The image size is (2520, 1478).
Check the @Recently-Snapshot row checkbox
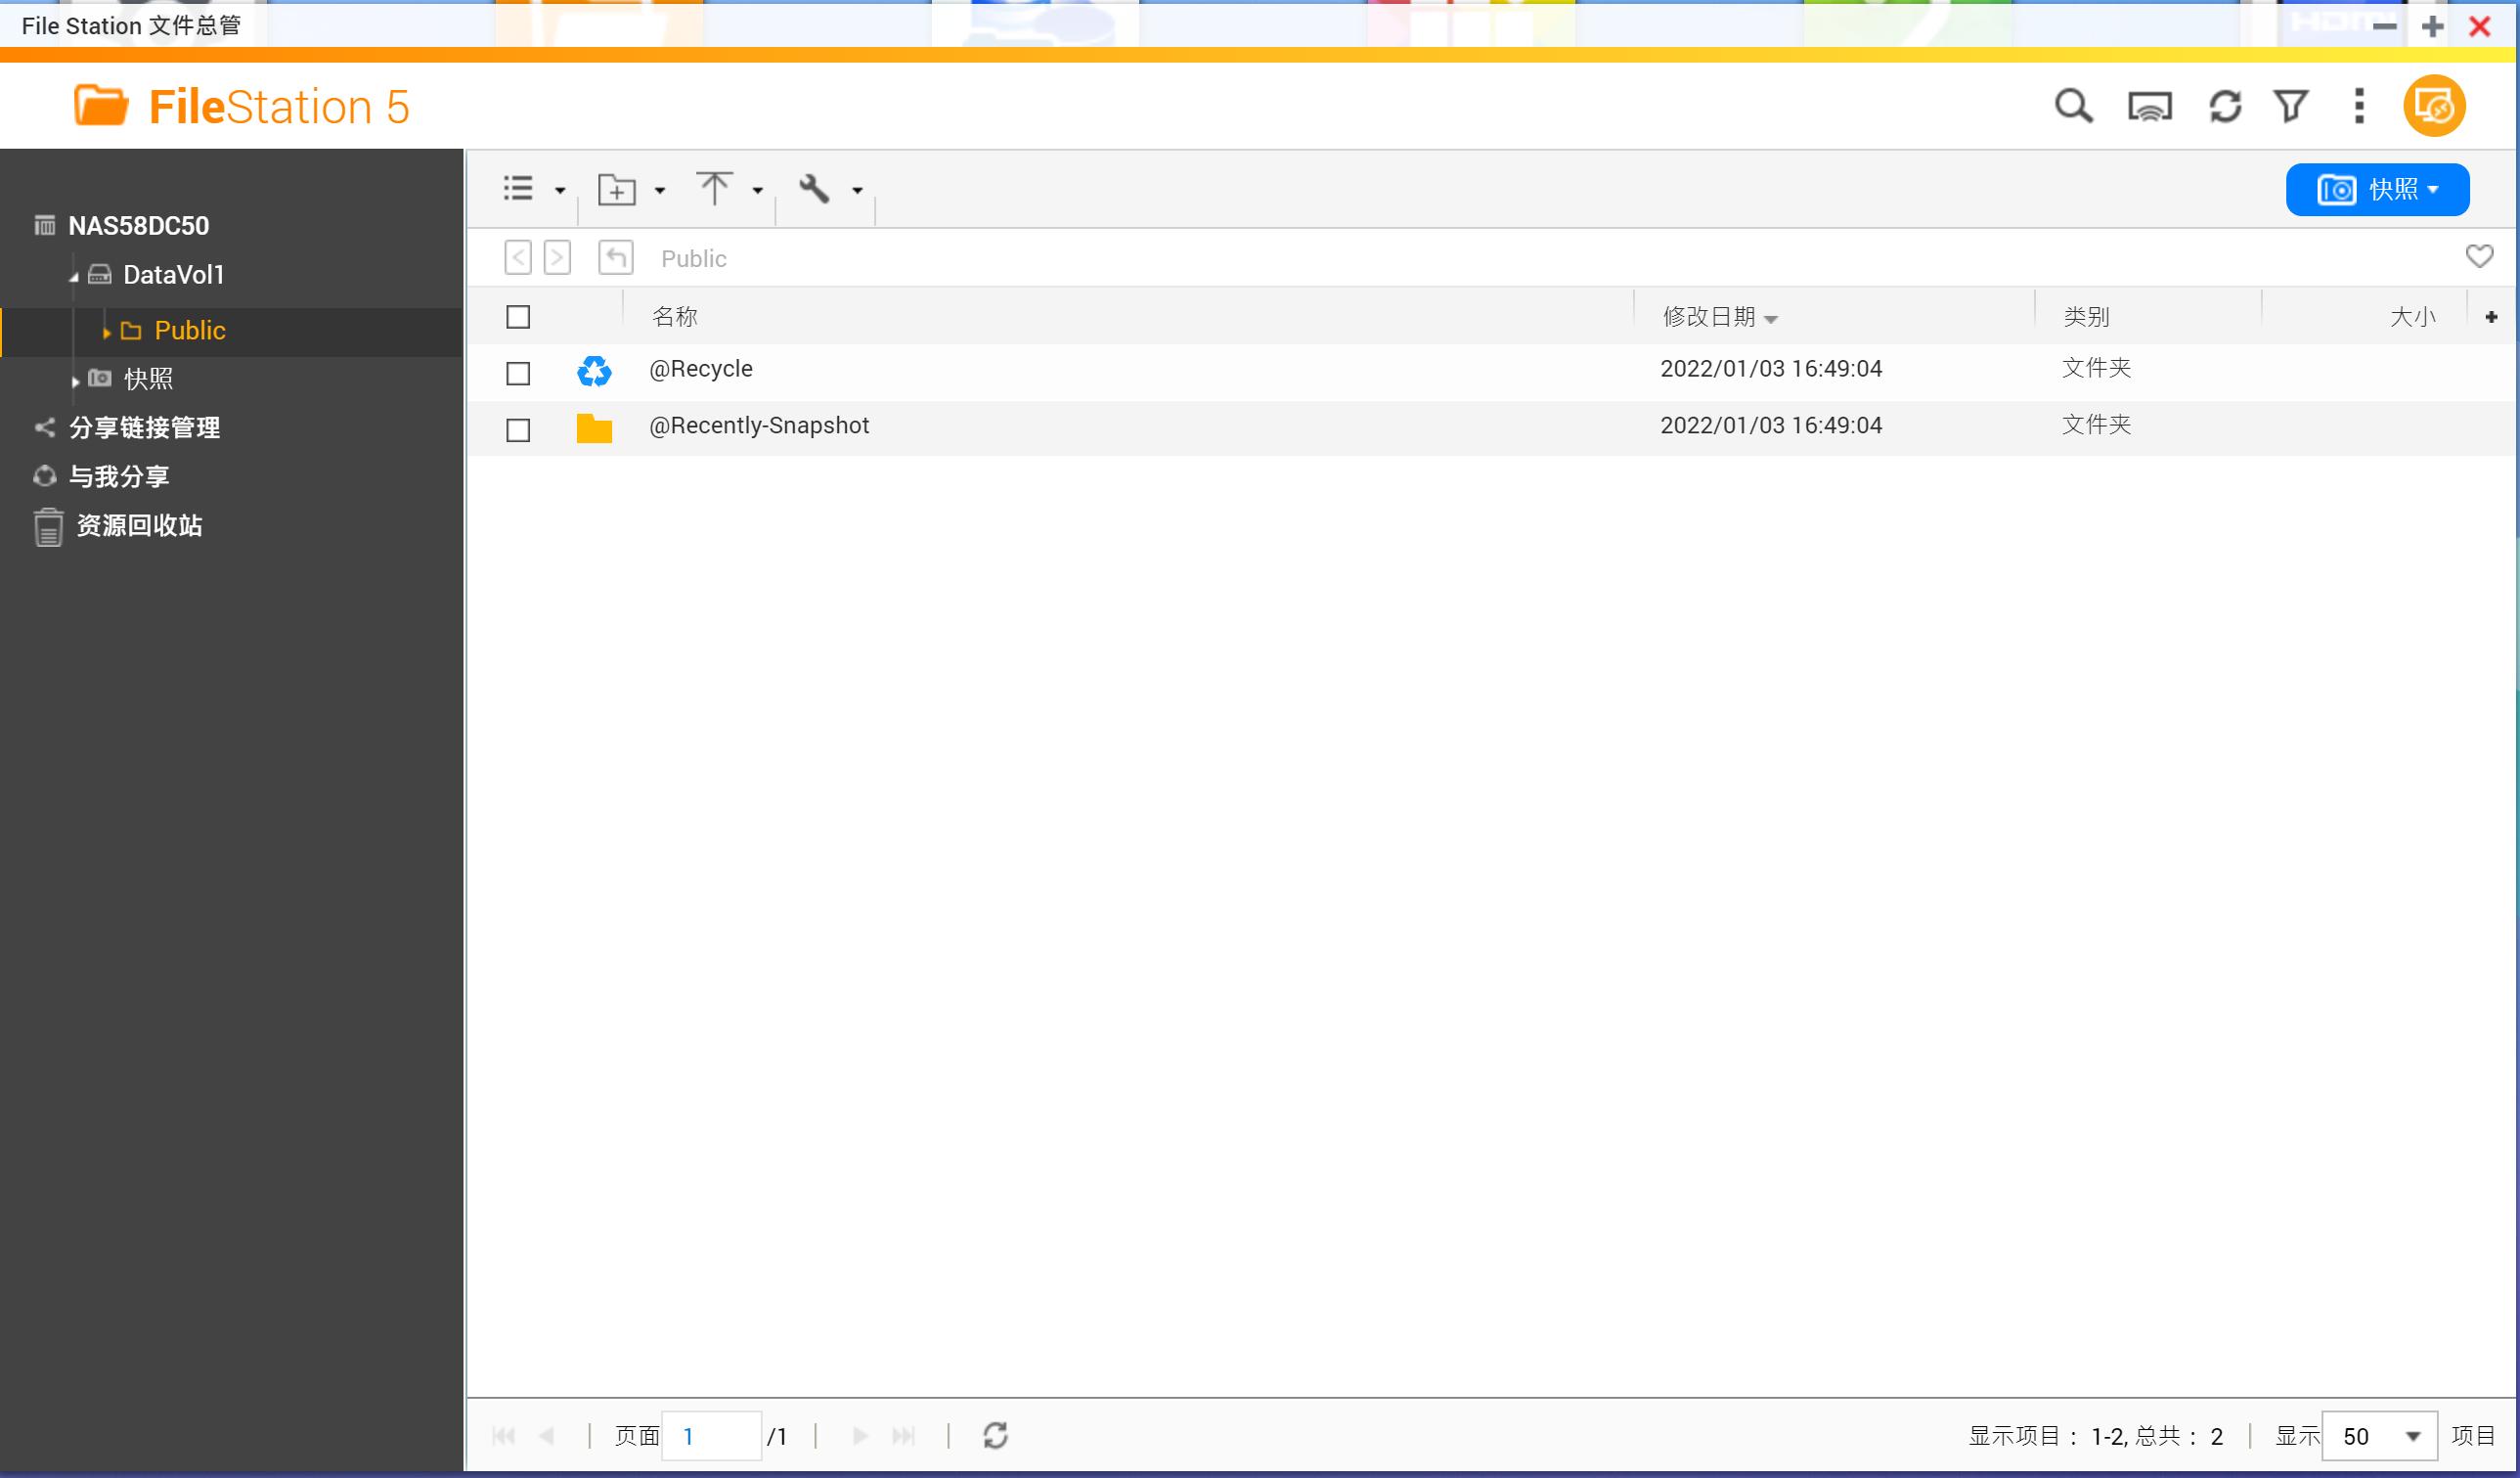(518, 430)
